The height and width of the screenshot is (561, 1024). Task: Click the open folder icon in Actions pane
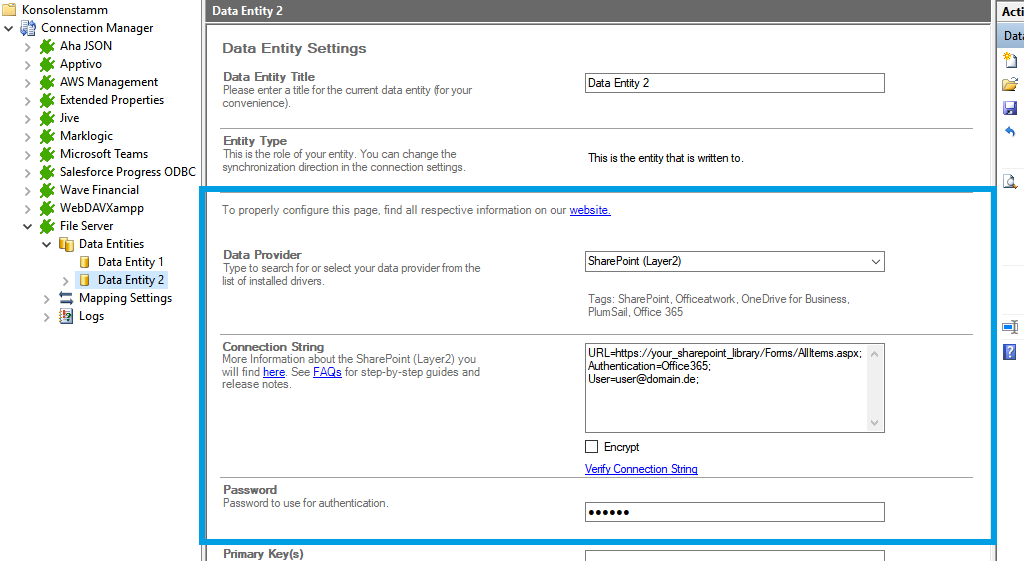point(1010,85)
